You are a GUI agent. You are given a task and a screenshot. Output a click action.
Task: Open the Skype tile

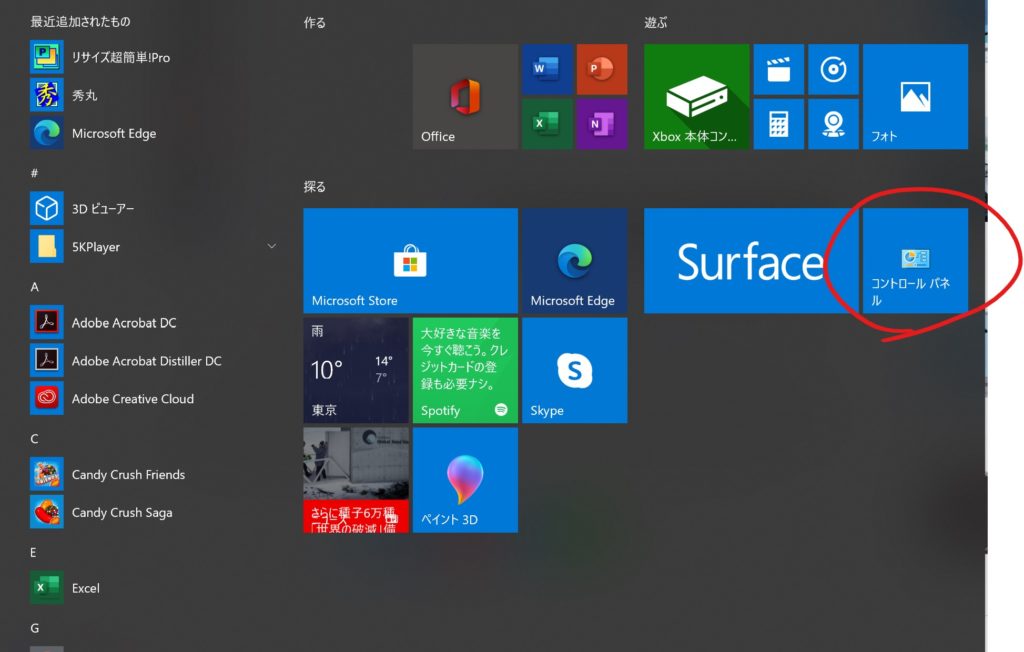click(575, 370)
